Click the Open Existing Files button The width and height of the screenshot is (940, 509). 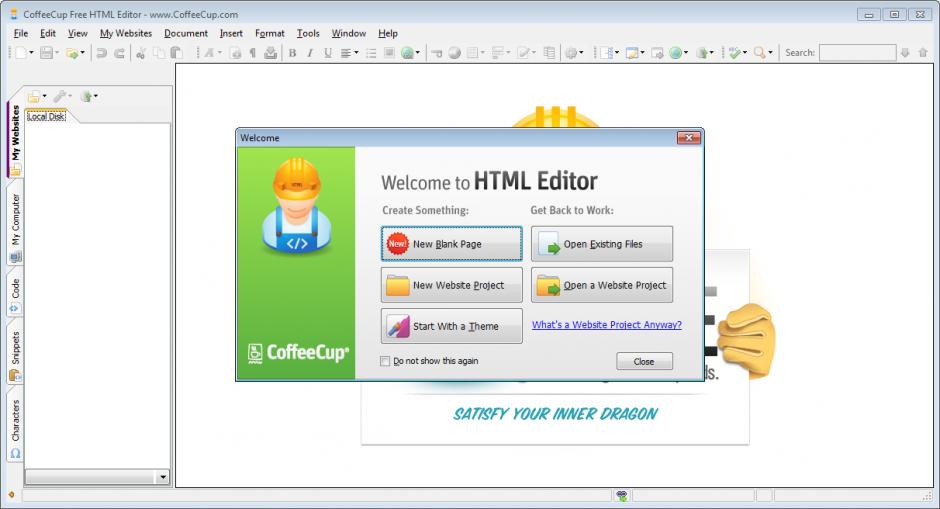point(602,243)
